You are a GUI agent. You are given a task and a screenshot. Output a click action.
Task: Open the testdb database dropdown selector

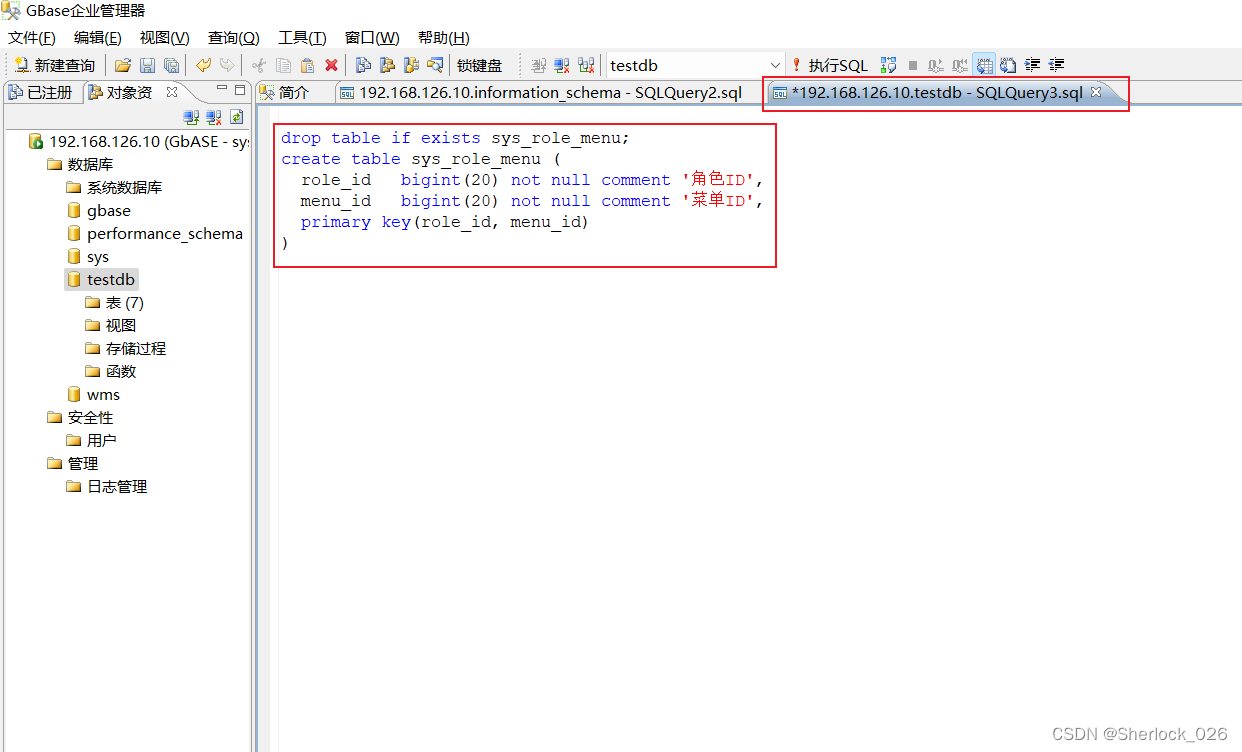click(775, 64)
